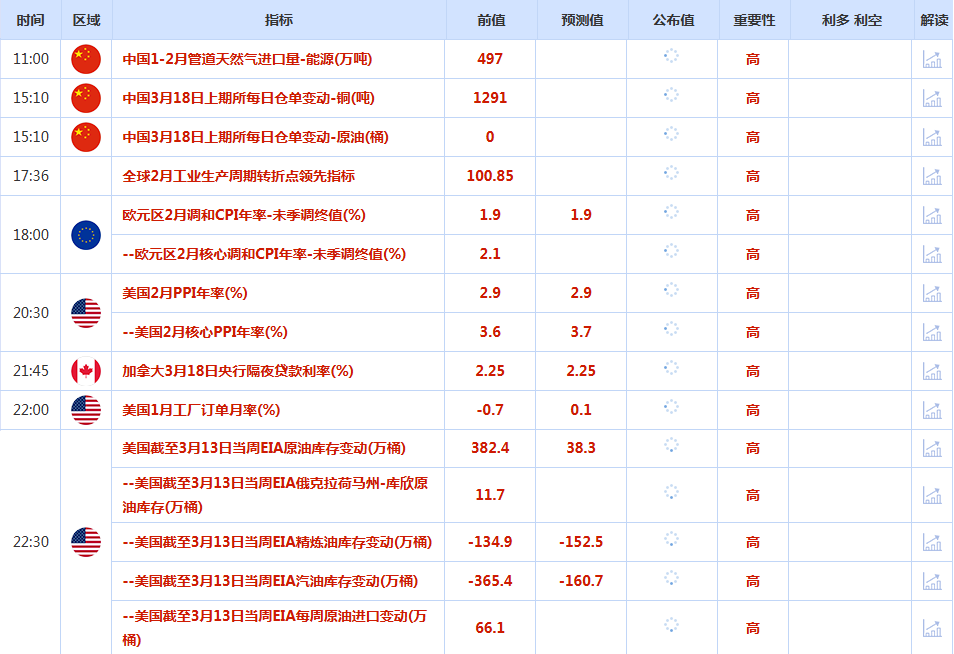
Task: Click the Canada flag at 21:45
Action: (86, 371)
